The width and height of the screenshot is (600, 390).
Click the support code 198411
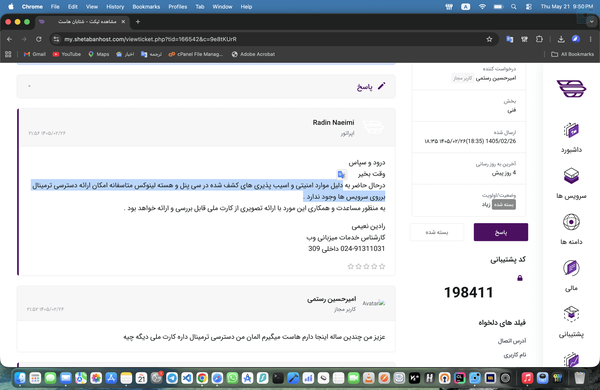468,292
